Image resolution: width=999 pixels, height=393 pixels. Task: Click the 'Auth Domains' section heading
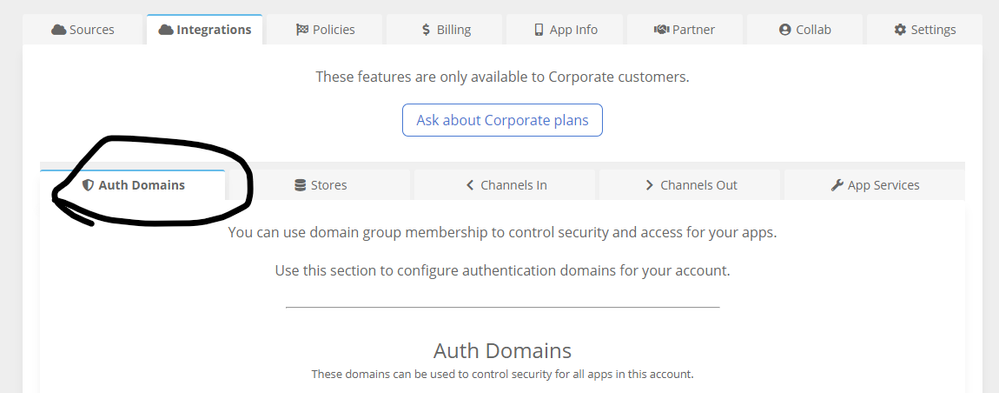502,351
